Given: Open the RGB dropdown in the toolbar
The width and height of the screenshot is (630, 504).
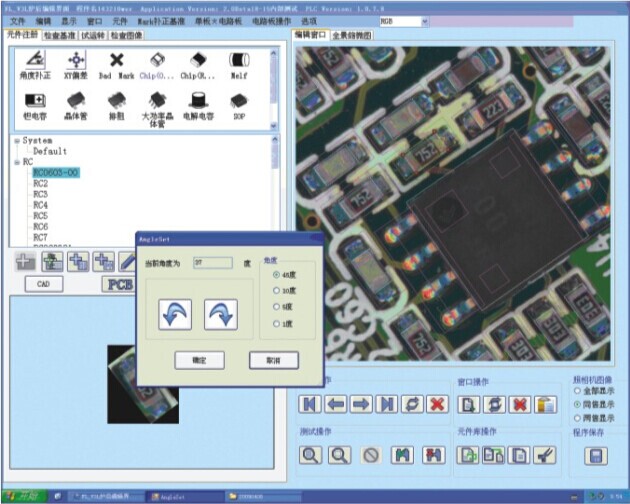Looking at the screenshot, I should [423, 20].
